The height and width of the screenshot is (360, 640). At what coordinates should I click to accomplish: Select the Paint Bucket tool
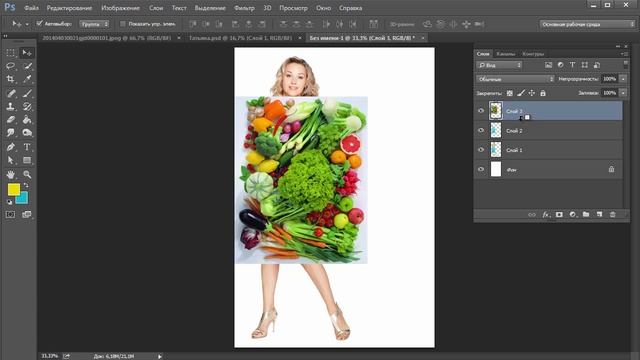click(27, 120)
